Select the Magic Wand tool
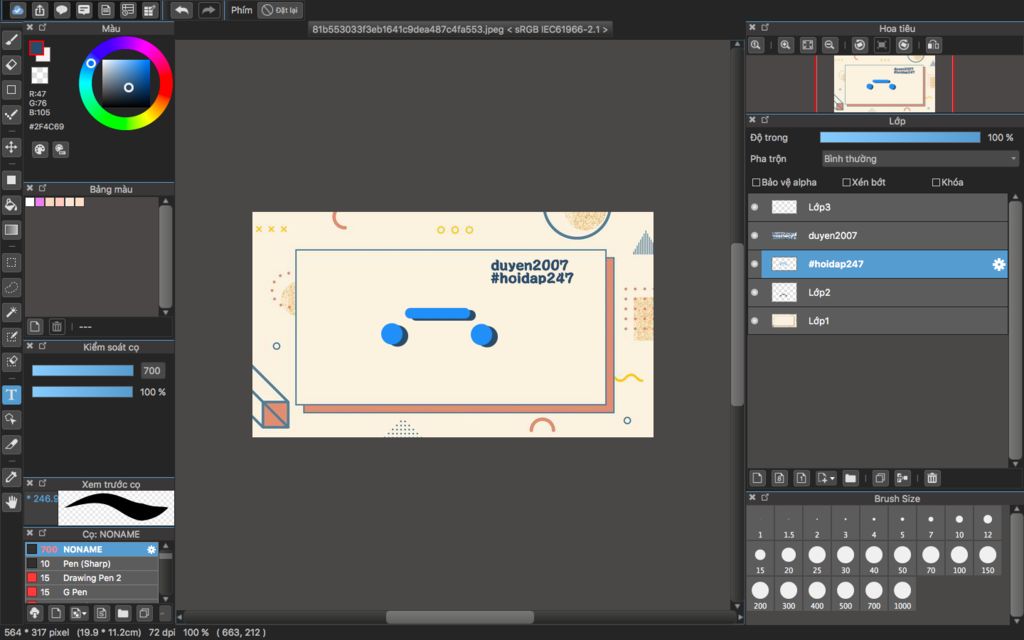This screenshot has width=1024, height=640. (11, 312)
